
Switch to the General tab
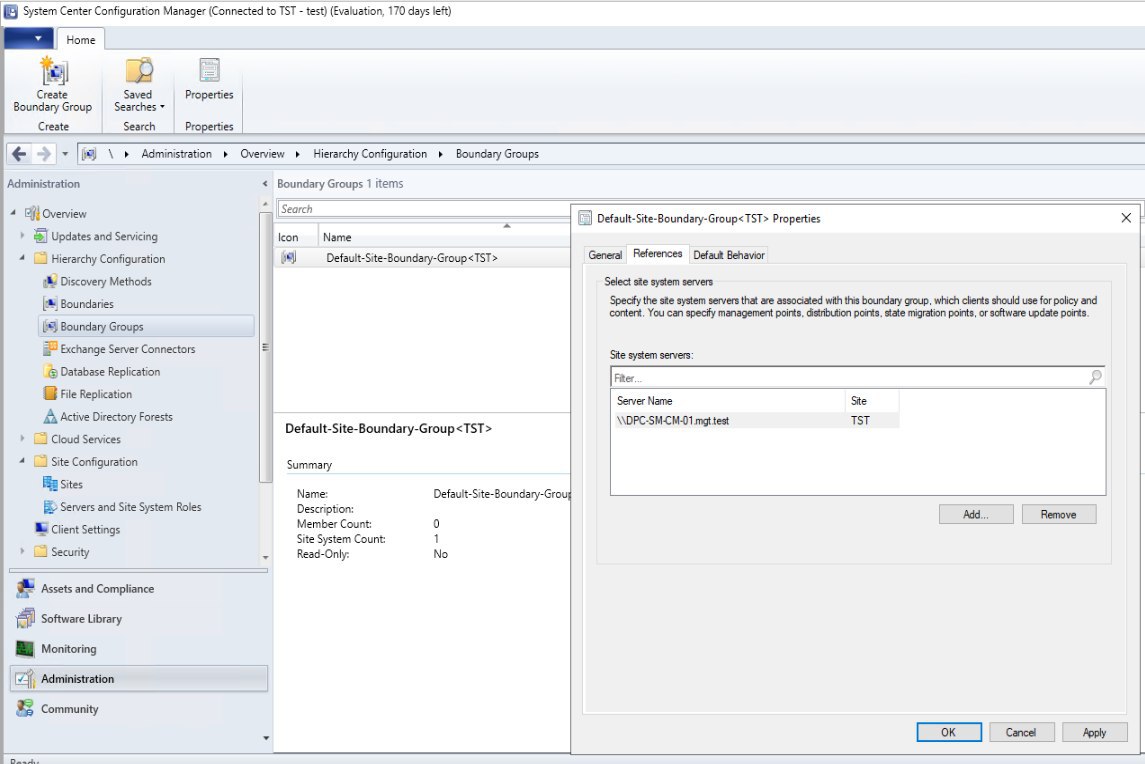605,255
